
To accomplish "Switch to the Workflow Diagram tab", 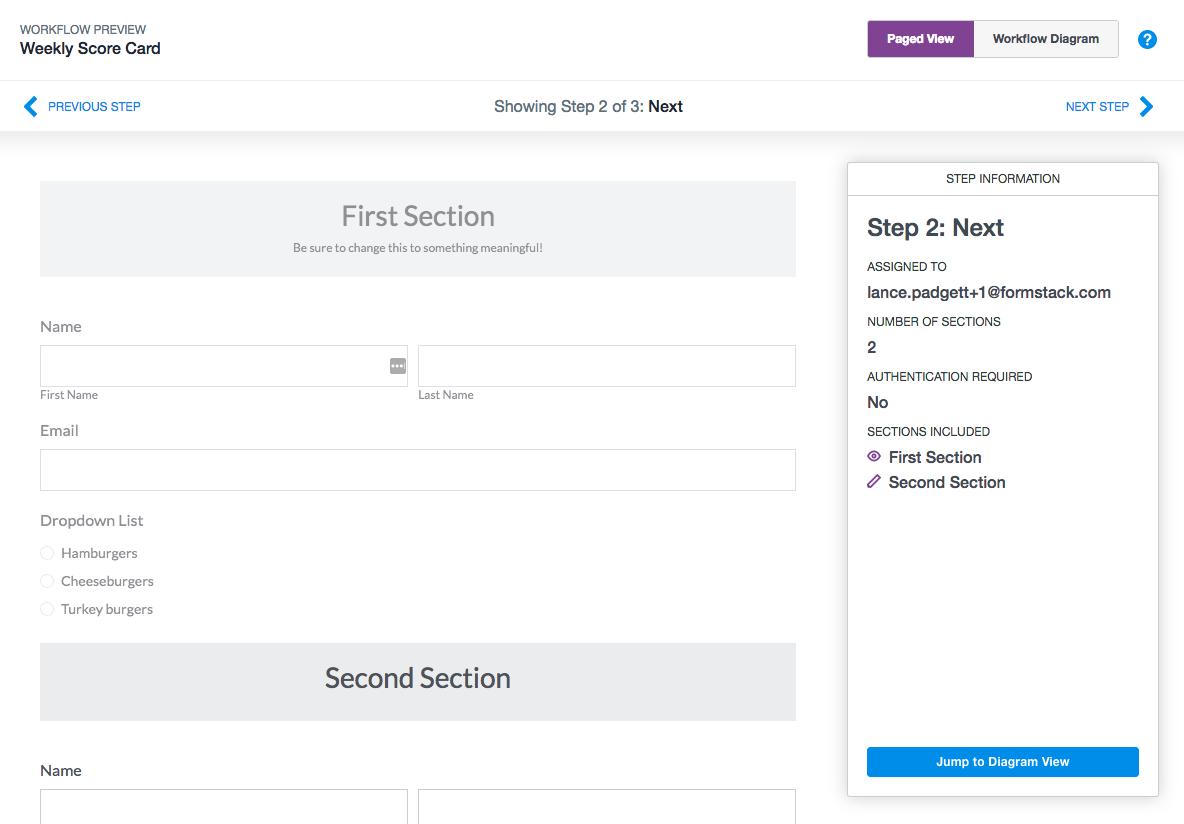I will (1045, 38).
